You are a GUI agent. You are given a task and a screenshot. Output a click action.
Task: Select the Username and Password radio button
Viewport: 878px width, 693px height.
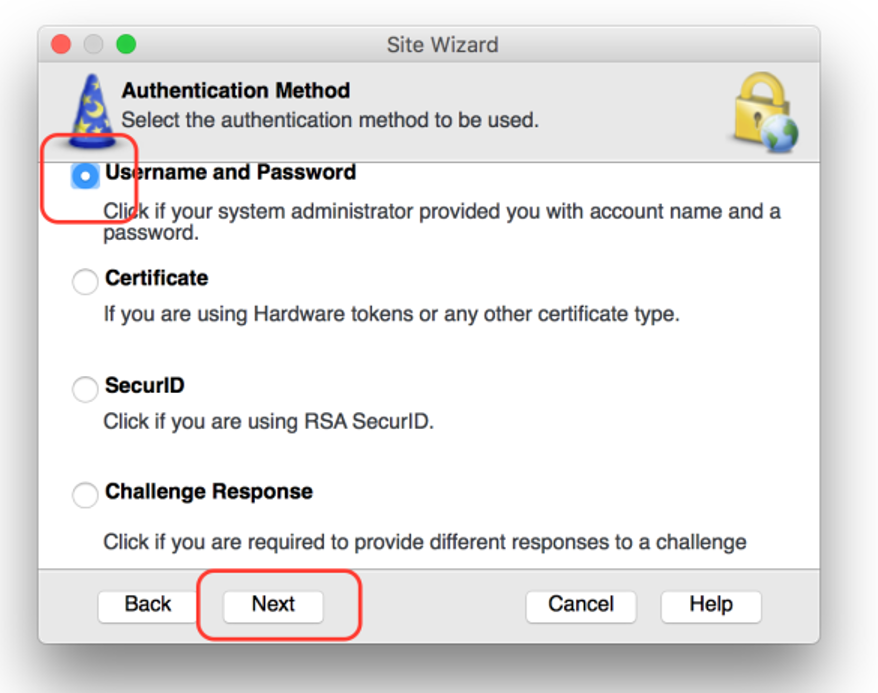86,176
